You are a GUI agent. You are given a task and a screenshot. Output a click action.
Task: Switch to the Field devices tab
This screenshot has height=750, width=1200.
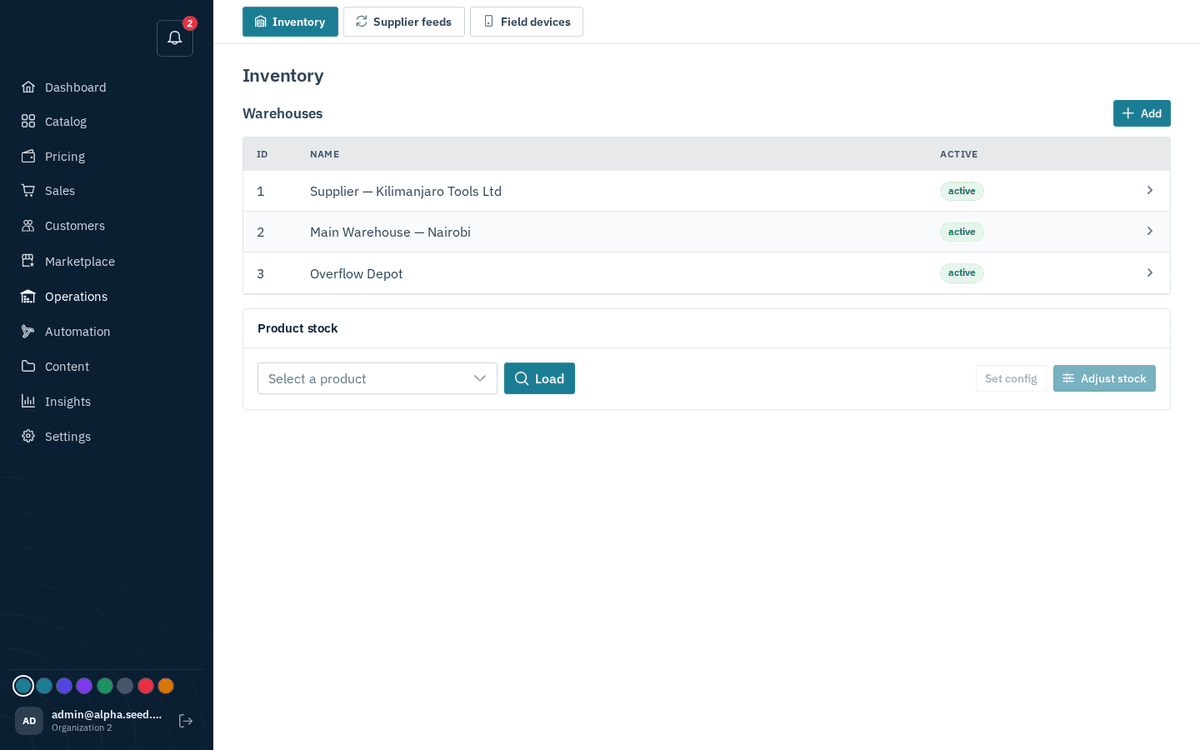point(526,22)
